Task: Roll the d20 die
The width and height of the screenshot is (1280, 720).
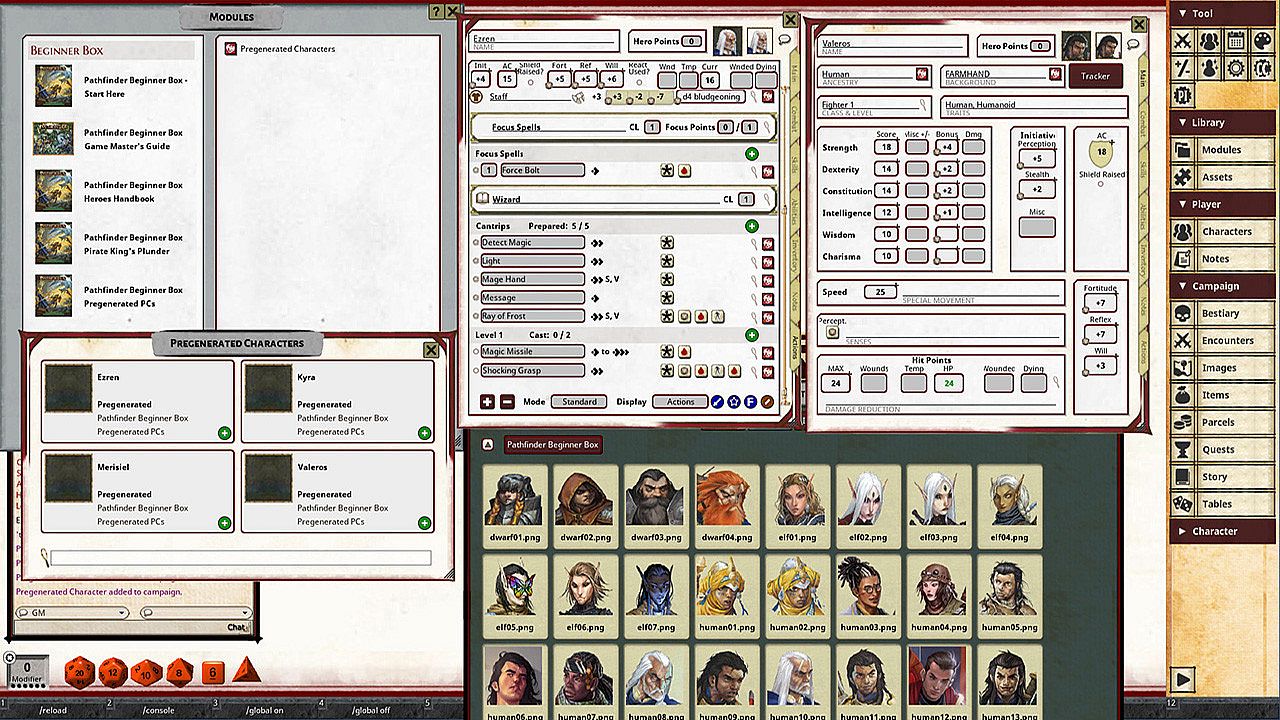Action: pos(81,672)
